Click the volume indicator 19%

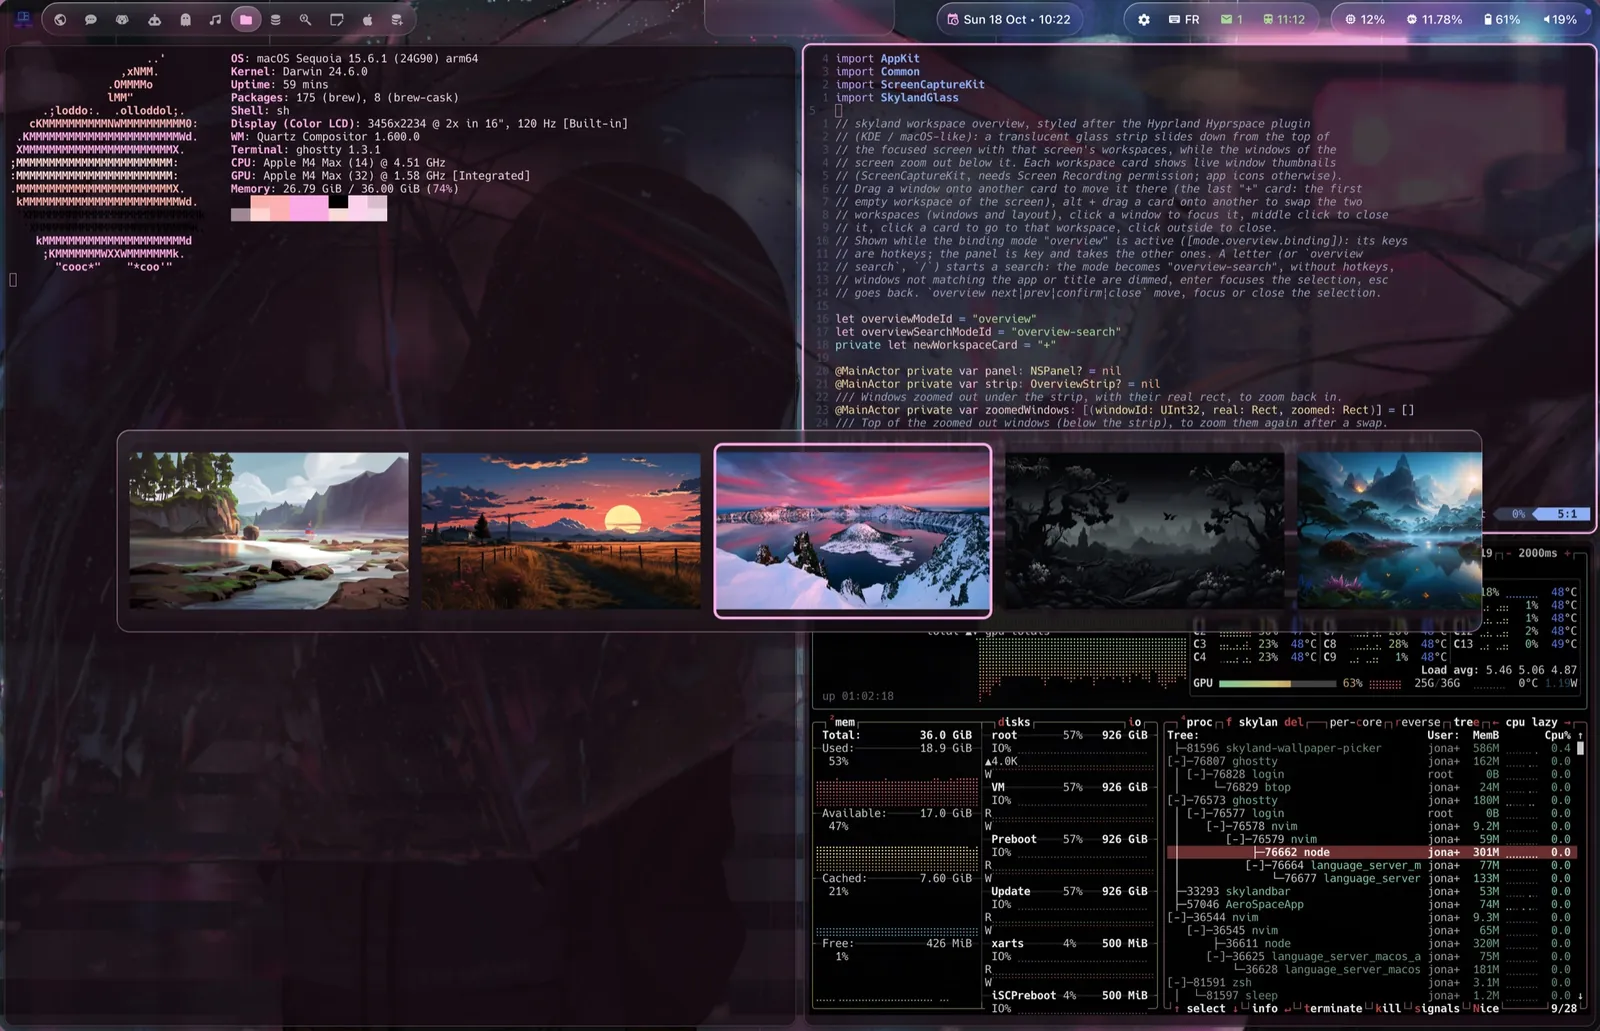(x=1560, y=19)
